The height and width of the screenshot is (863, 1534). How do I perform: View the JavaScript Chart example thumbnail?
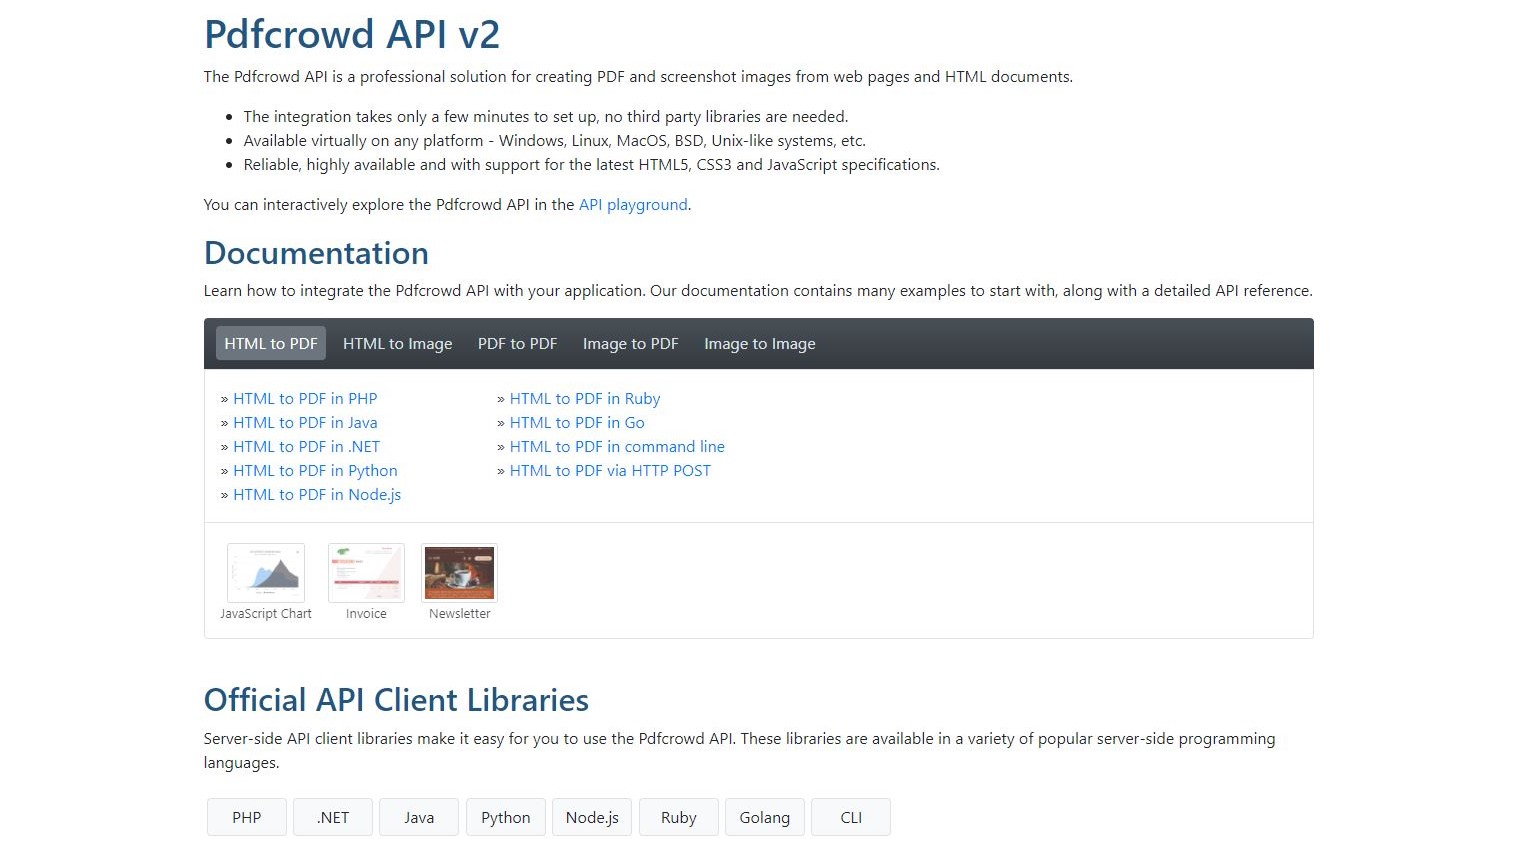(x=266, y=572)
